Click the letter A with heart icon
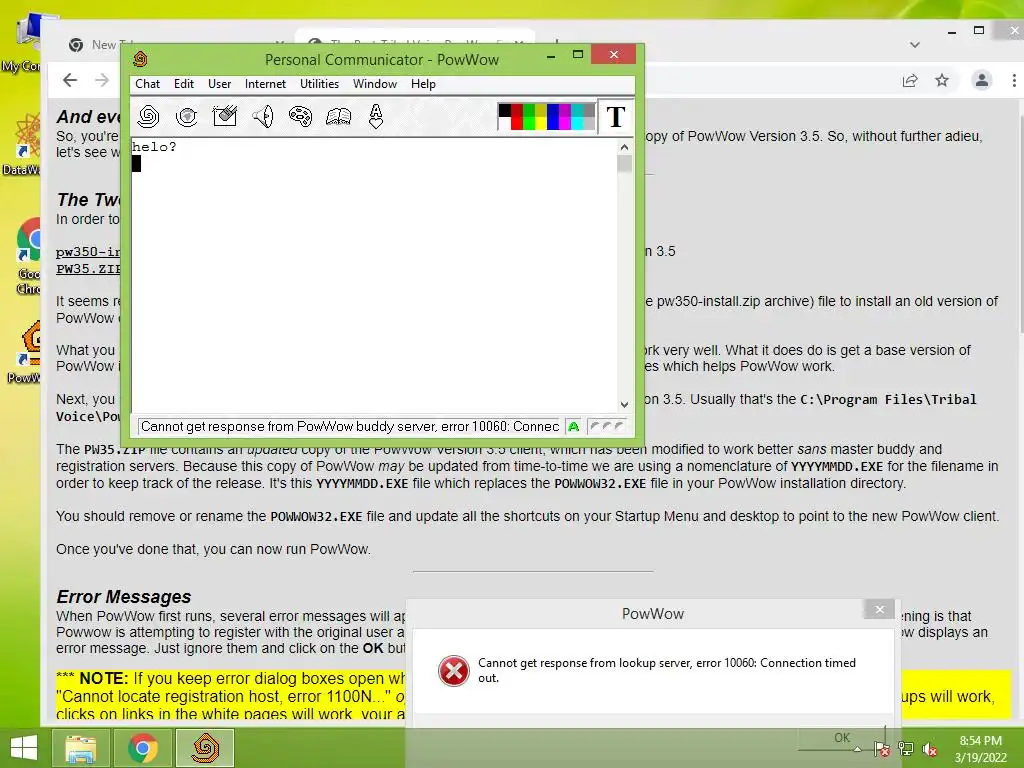Viewport: 1024px width, 768px height. pos(376,116)
